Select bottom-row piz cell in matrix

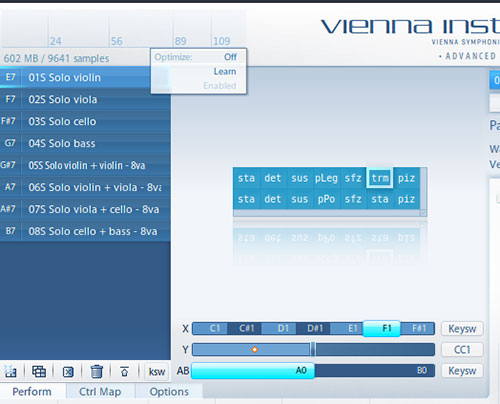click(406, 199)
